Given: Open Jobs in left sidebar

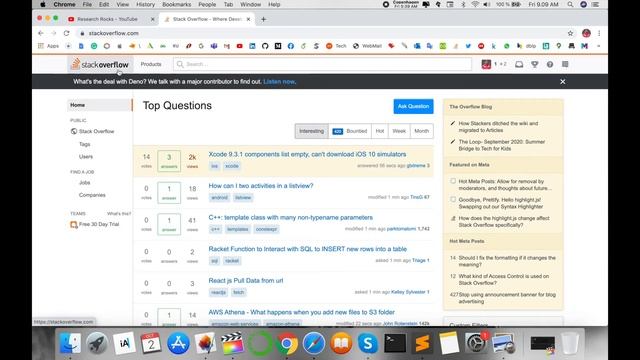Looking at the screenshot, I should (84, 182).
